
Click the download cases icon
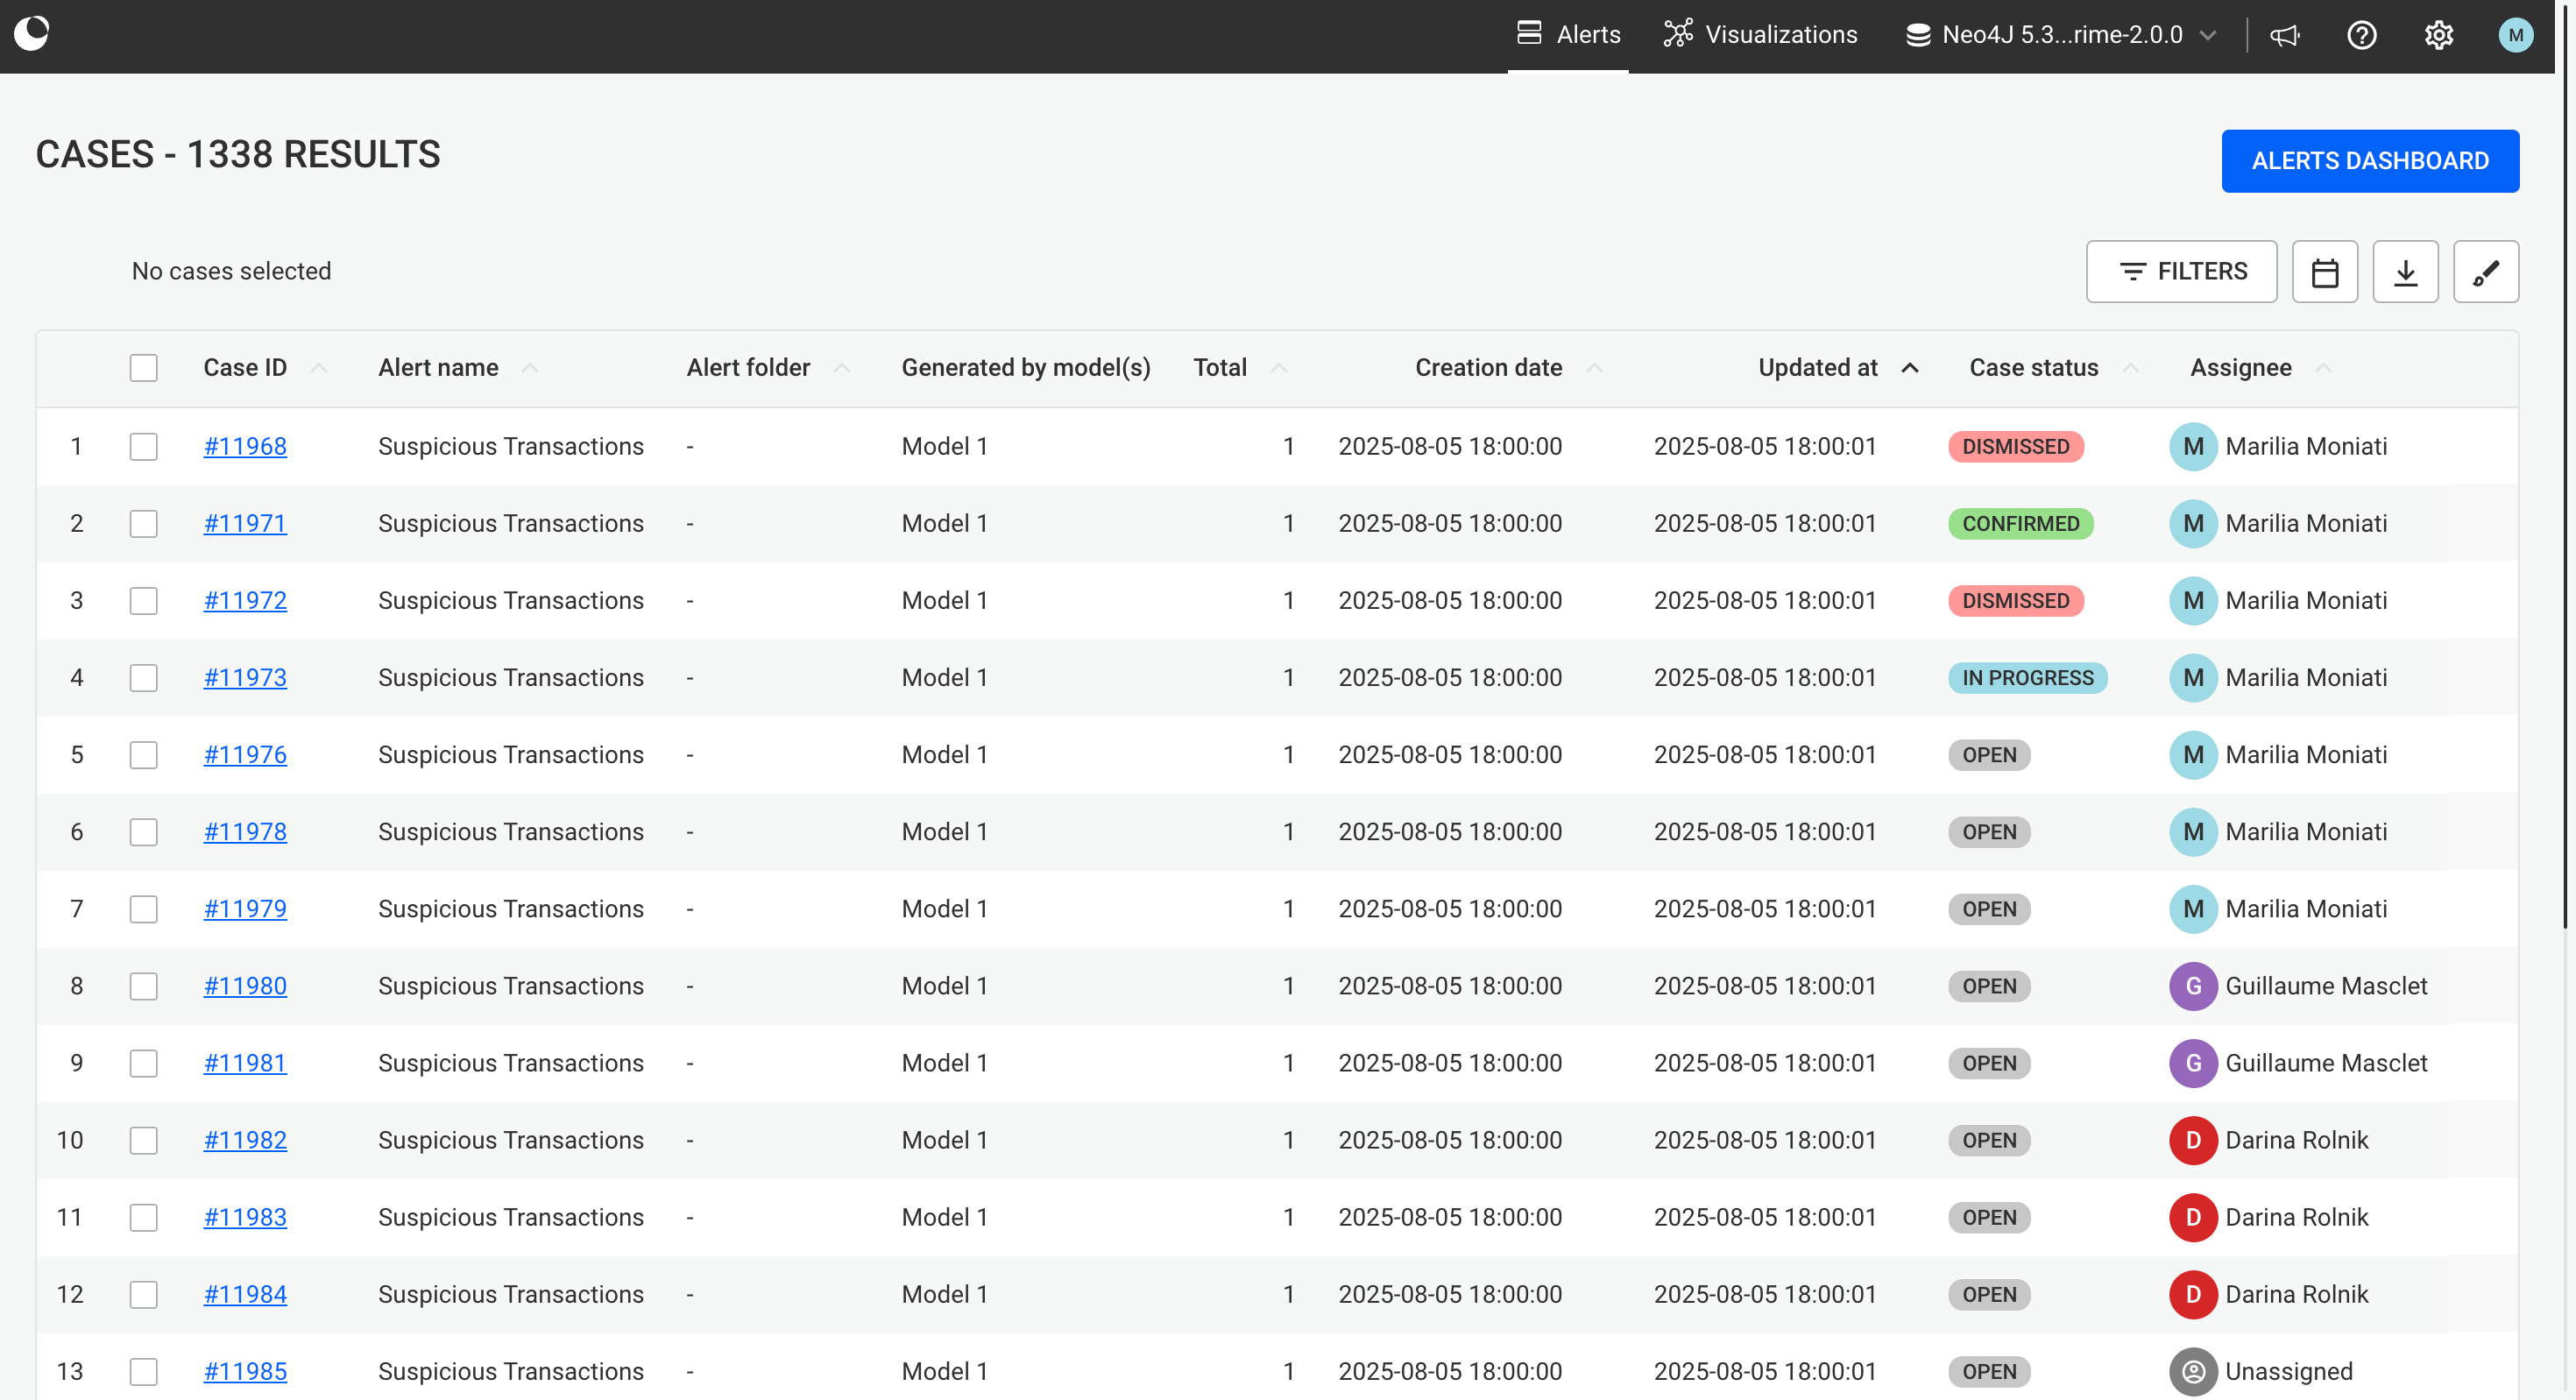(2405, 272)
